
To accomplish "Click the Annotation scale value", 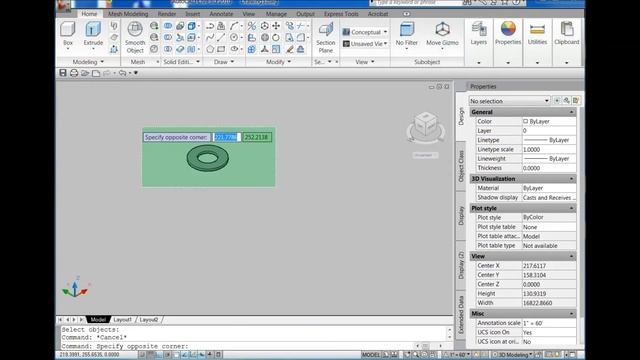I will click(549, 323).
